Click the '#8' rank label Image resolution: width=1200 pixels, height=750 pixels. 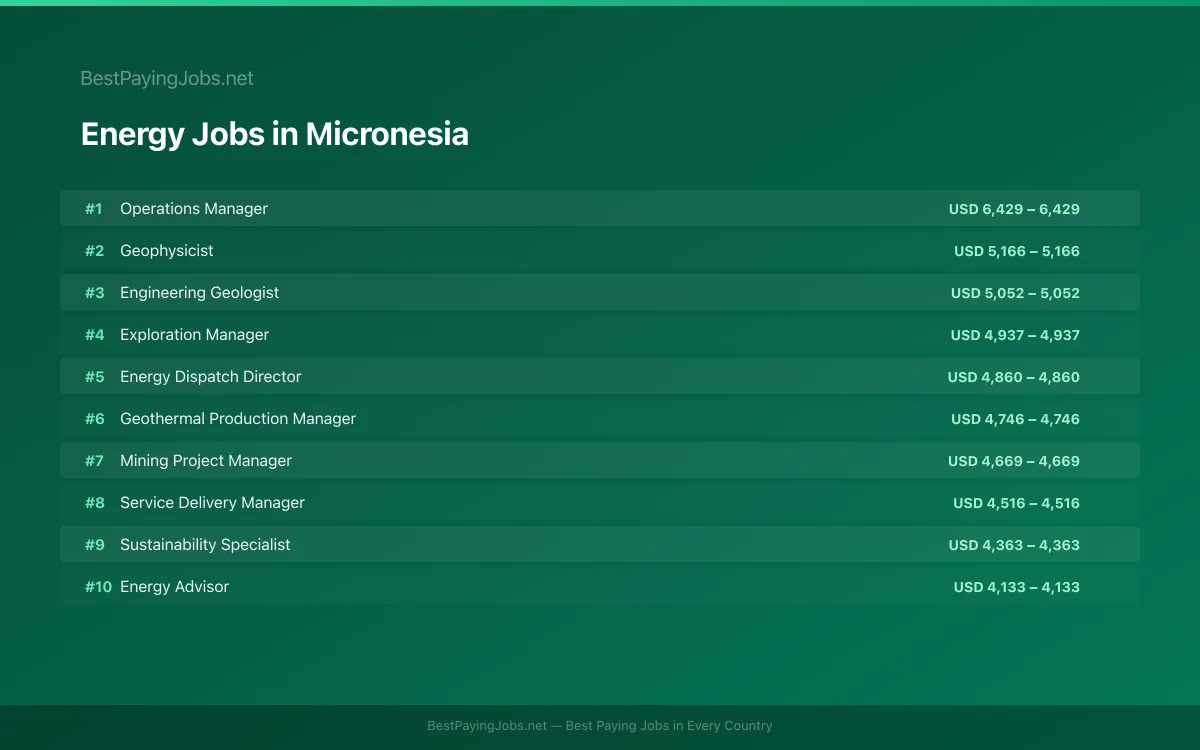pos(94,503)
